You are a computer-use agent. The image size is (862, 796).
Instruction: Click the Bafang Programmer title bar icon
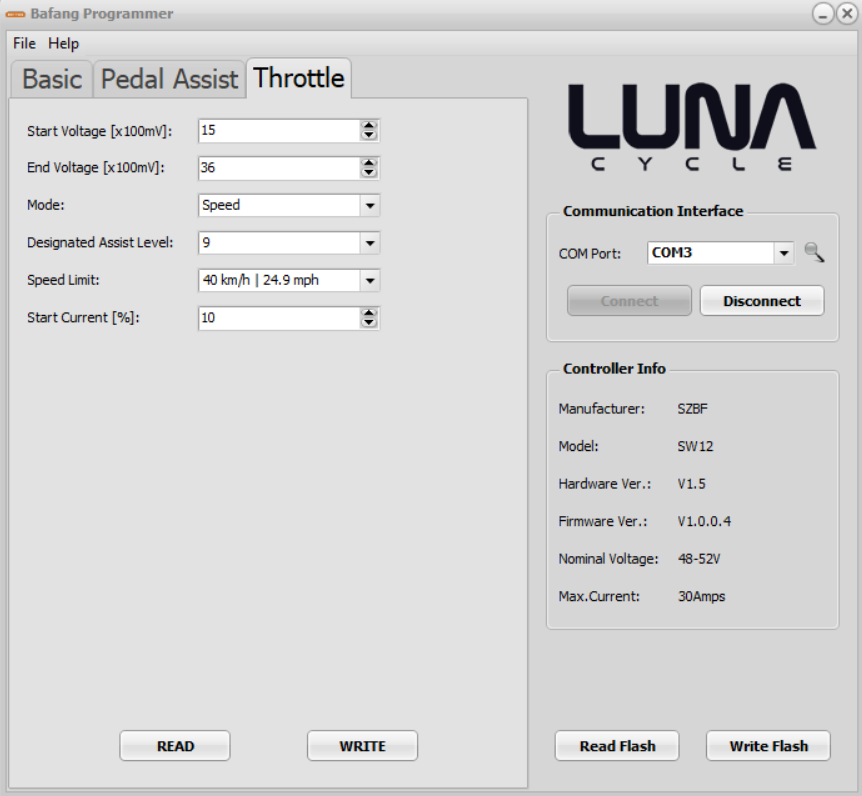tap(15, 14)
